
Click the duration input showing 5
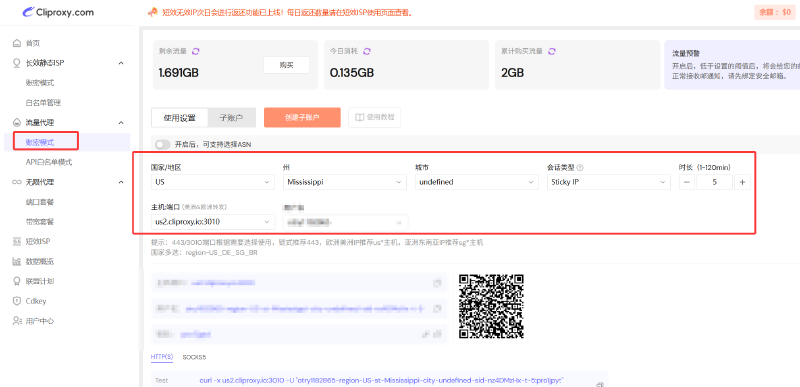pos(714,182)
